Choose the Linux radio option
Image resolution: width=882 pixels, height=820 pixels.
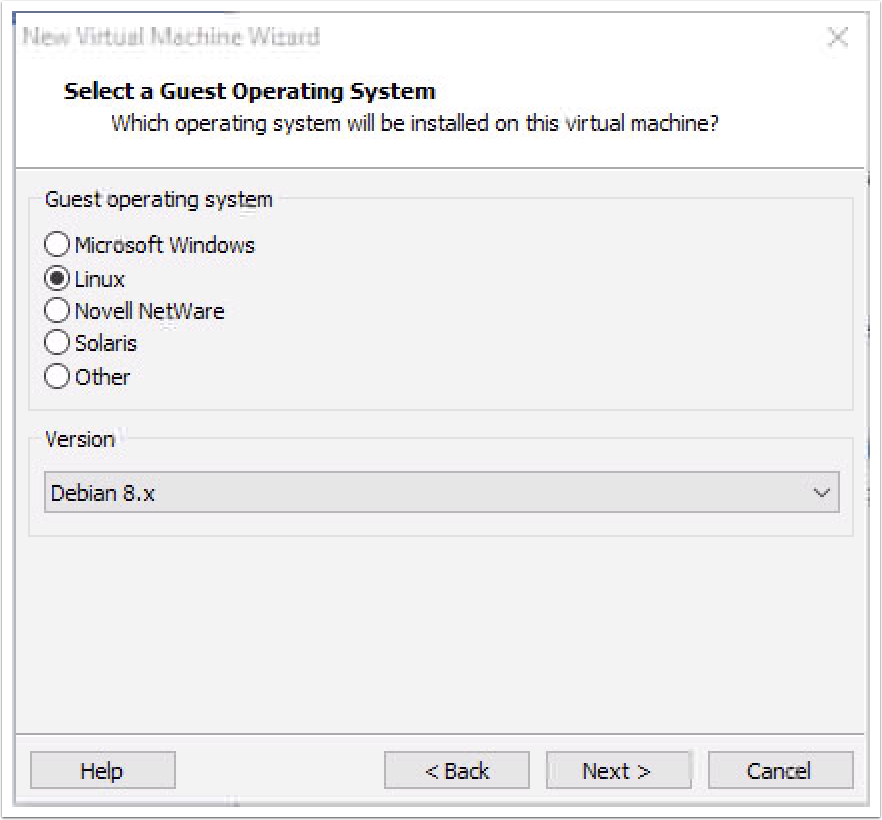coord(57,278)
